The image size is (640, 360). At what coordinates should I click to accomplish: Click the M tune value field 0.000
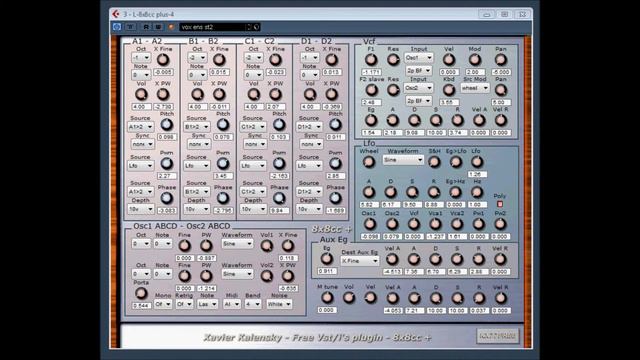(327, 310)
